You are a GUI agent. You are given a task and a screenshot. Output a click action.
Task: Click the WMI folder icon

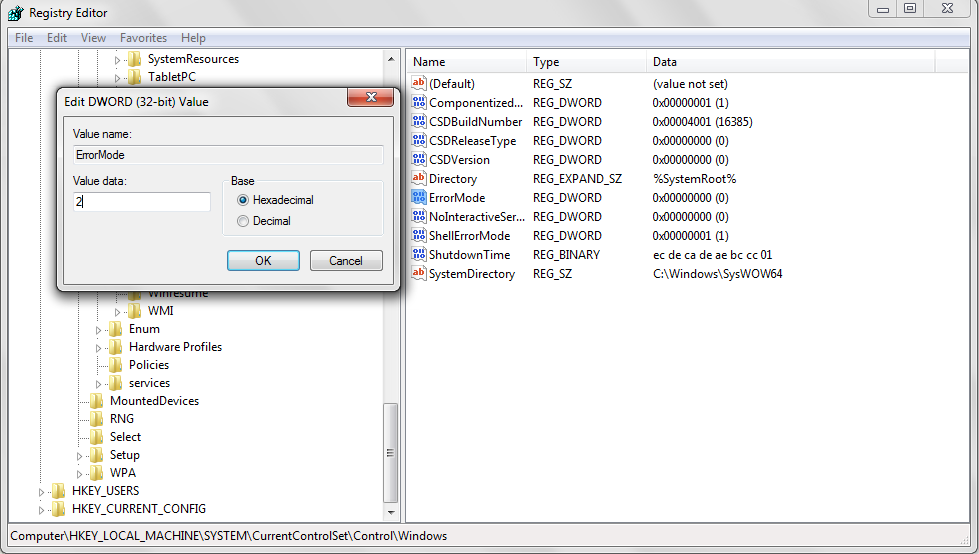pos(134,311)
